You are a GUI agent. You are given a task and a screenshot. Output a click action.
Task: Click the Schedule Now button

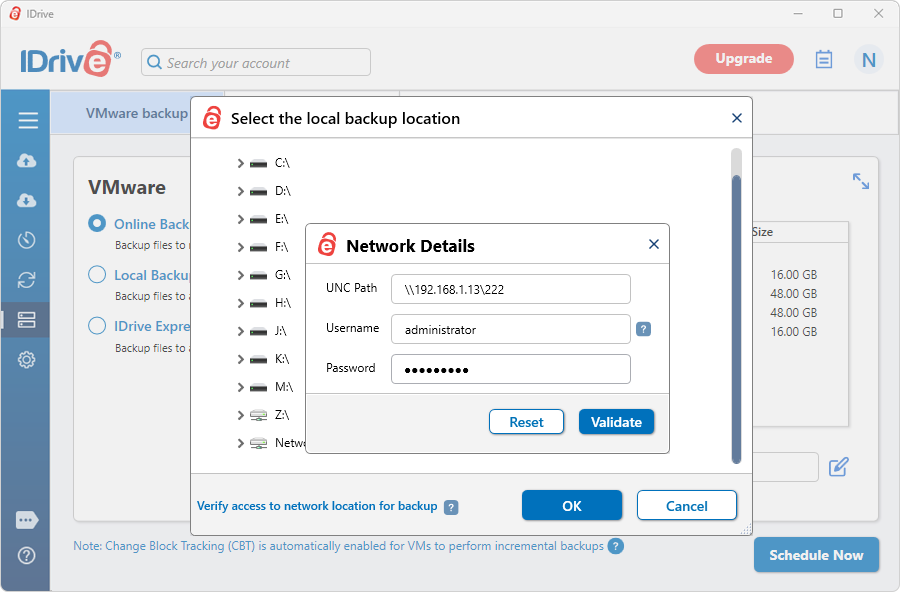816,555
